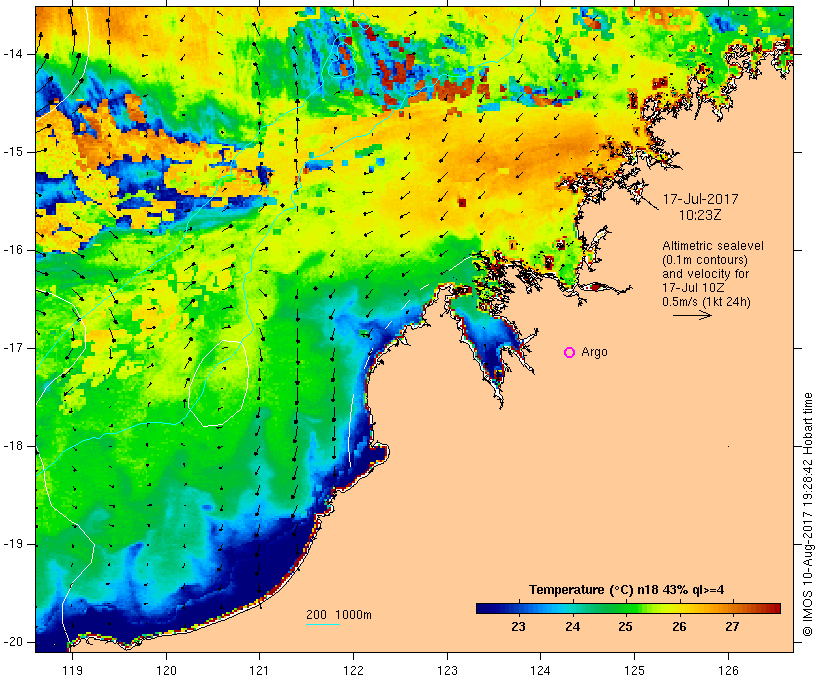Image resolution: width=820 pixels, height=680 pixels.
Task: Click the longitude label 120
Action: coord(166,670)
